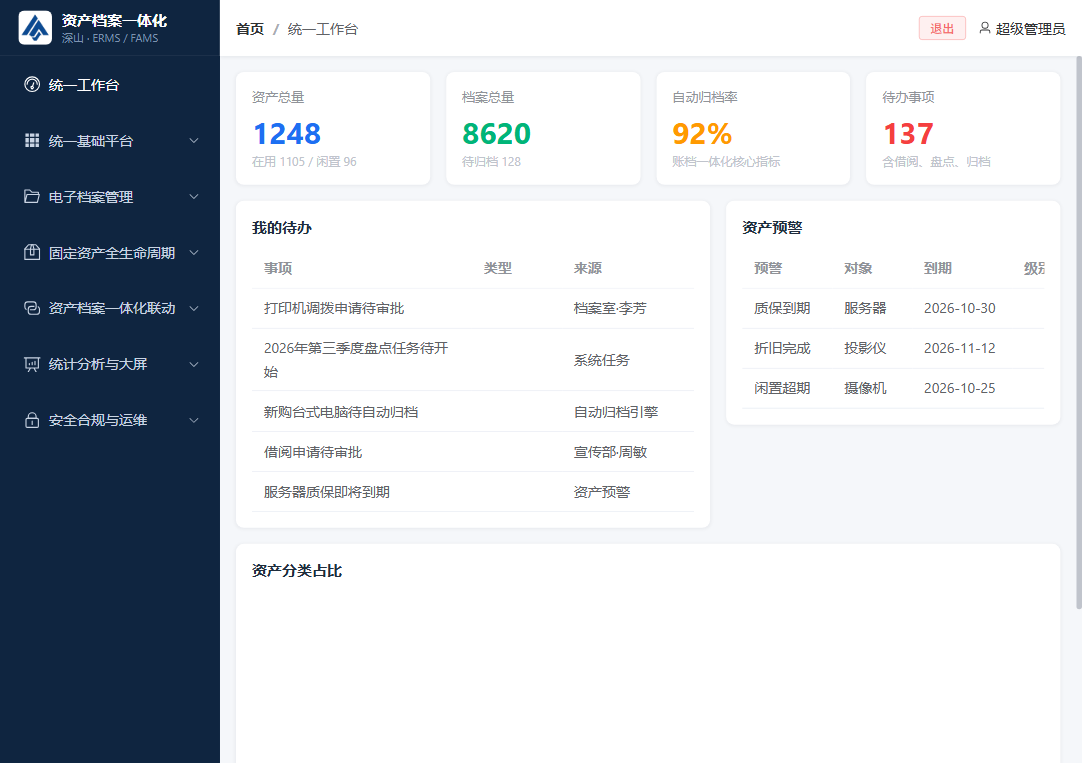Click source cell 系统任务
Image resolution: width=1082 pixels, height=763 pixels.
pyautogui.click(x=602, y=360)
